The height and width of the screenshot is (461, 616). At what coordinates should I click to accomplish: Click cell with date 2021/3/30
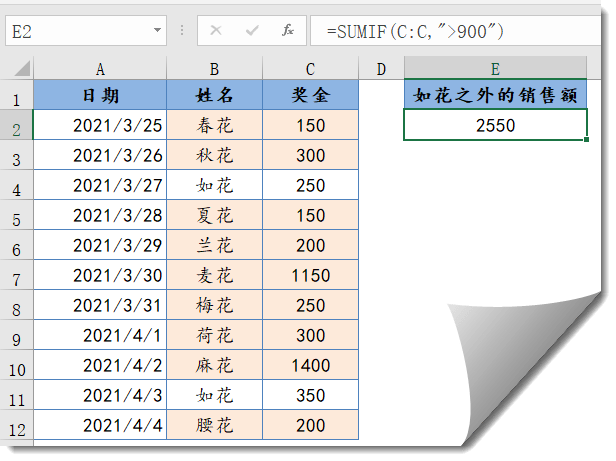coord(100,276)
